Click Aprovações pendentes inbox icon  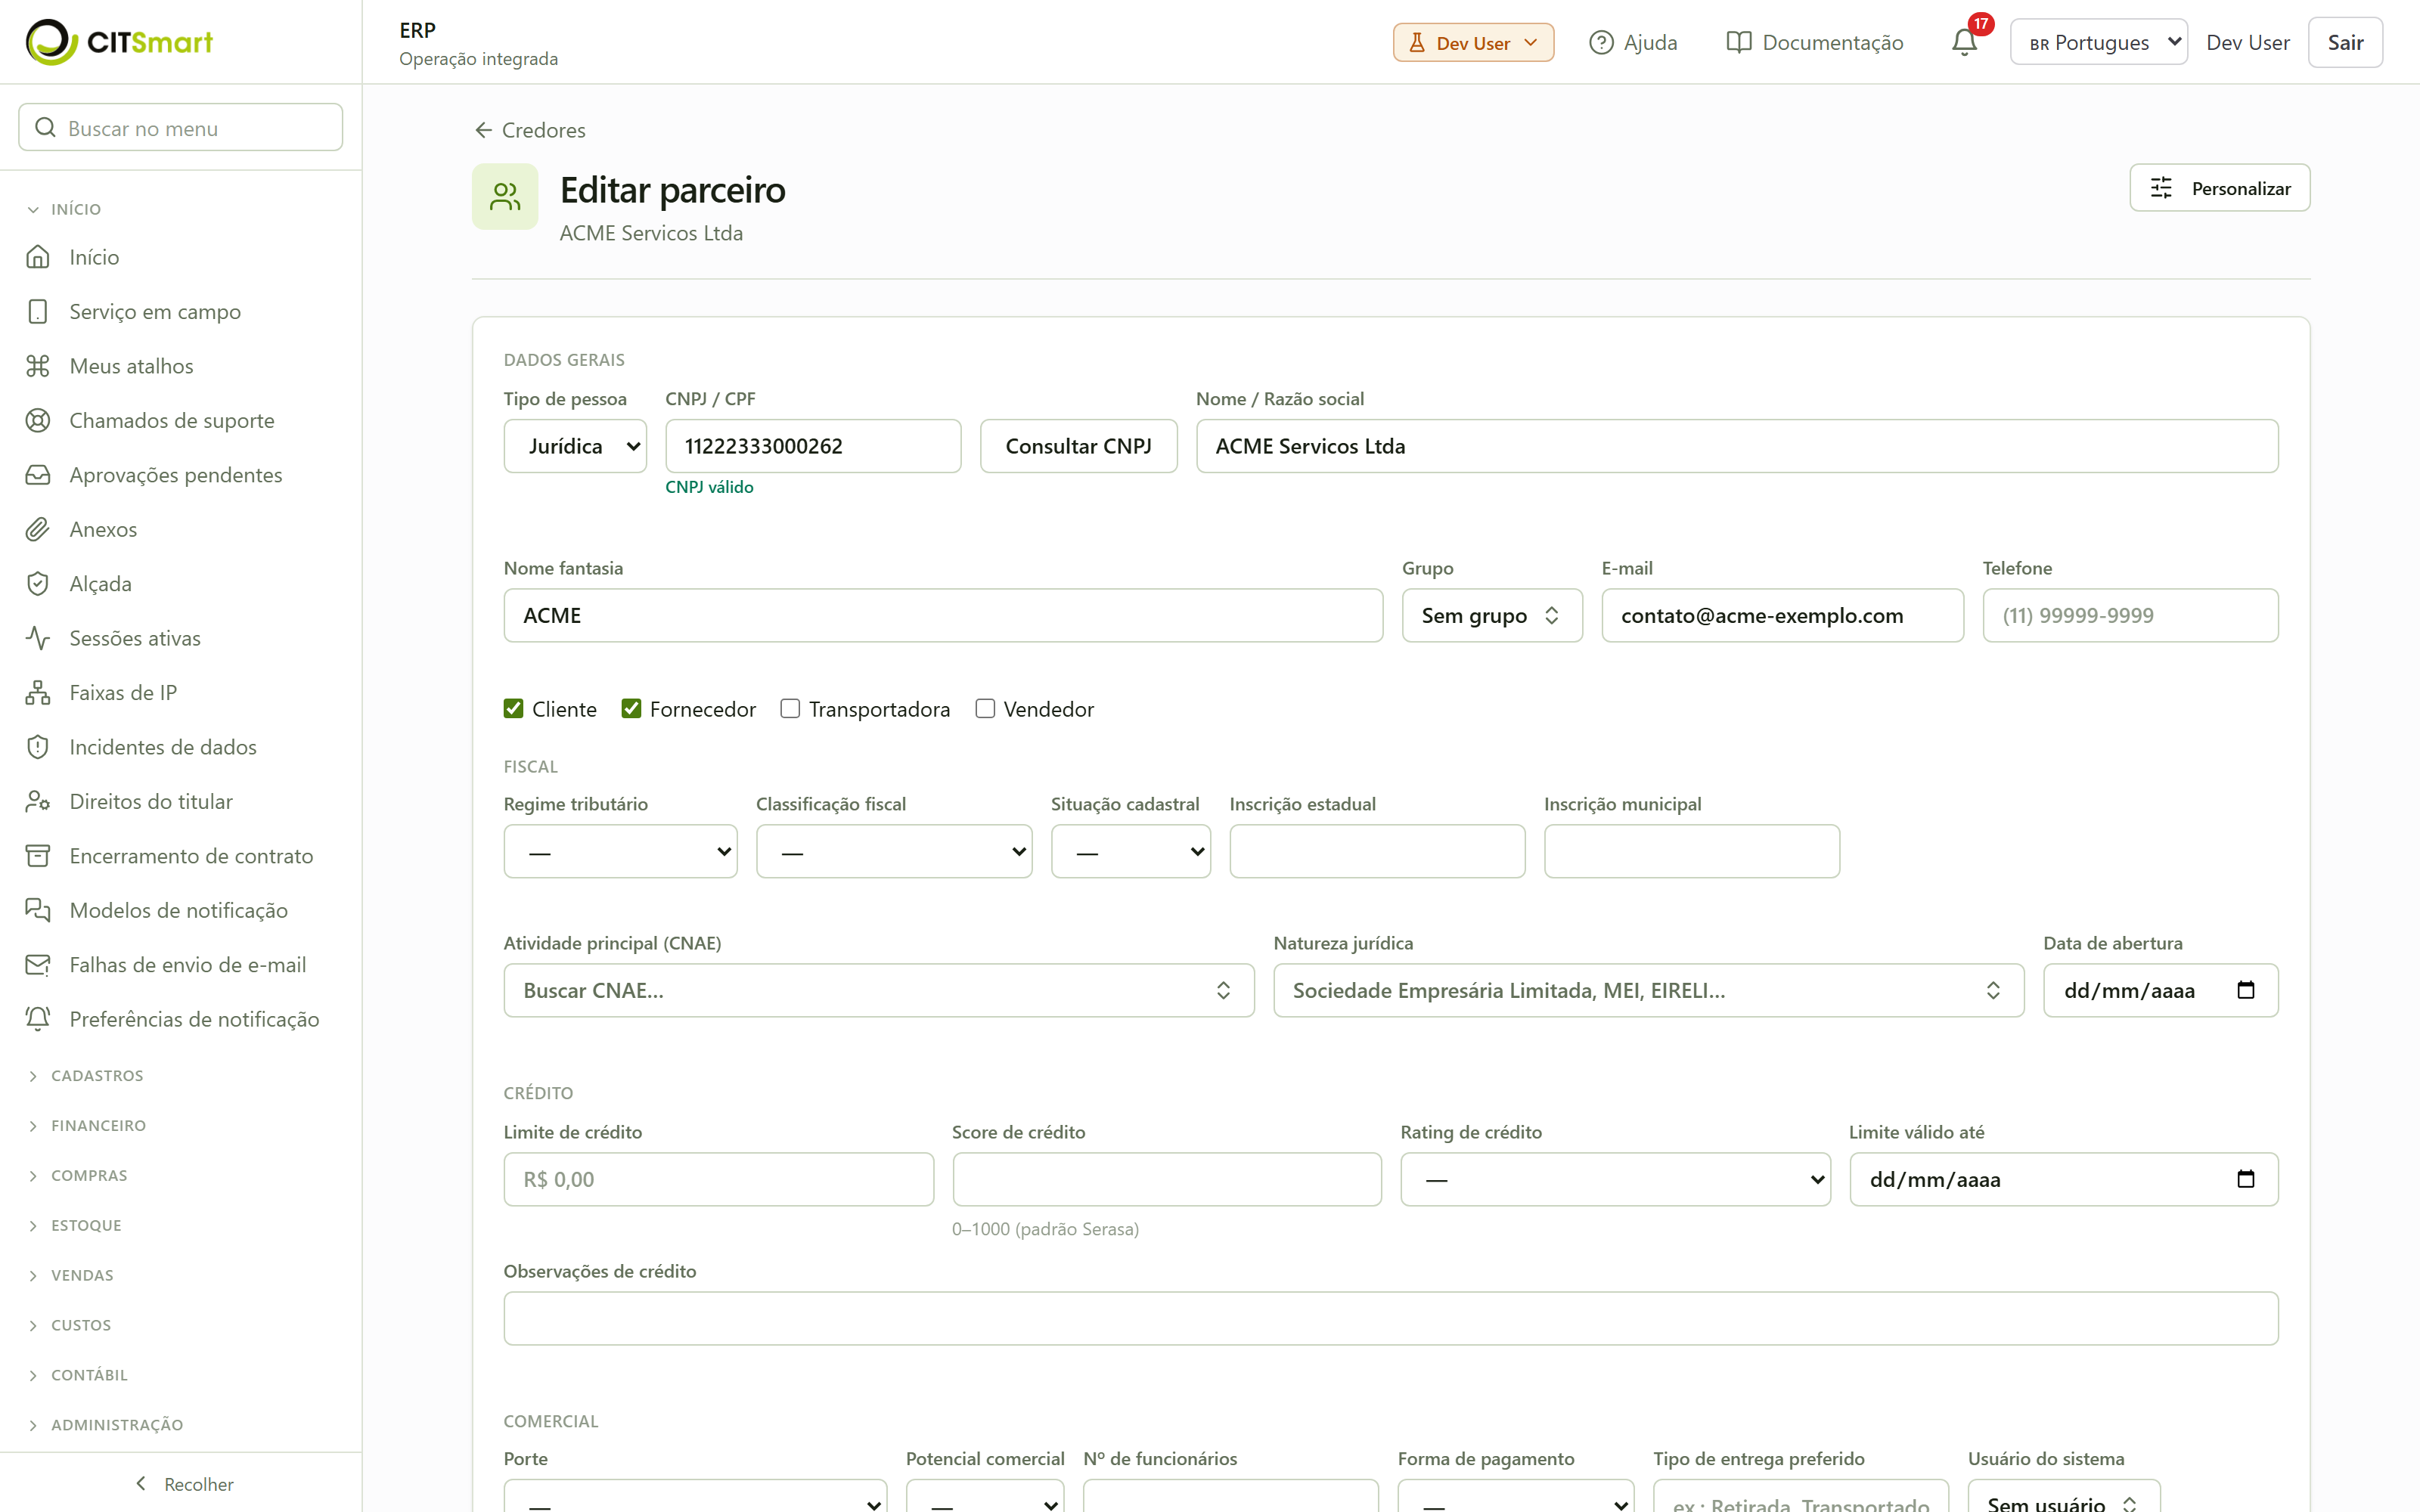point(38,475)
